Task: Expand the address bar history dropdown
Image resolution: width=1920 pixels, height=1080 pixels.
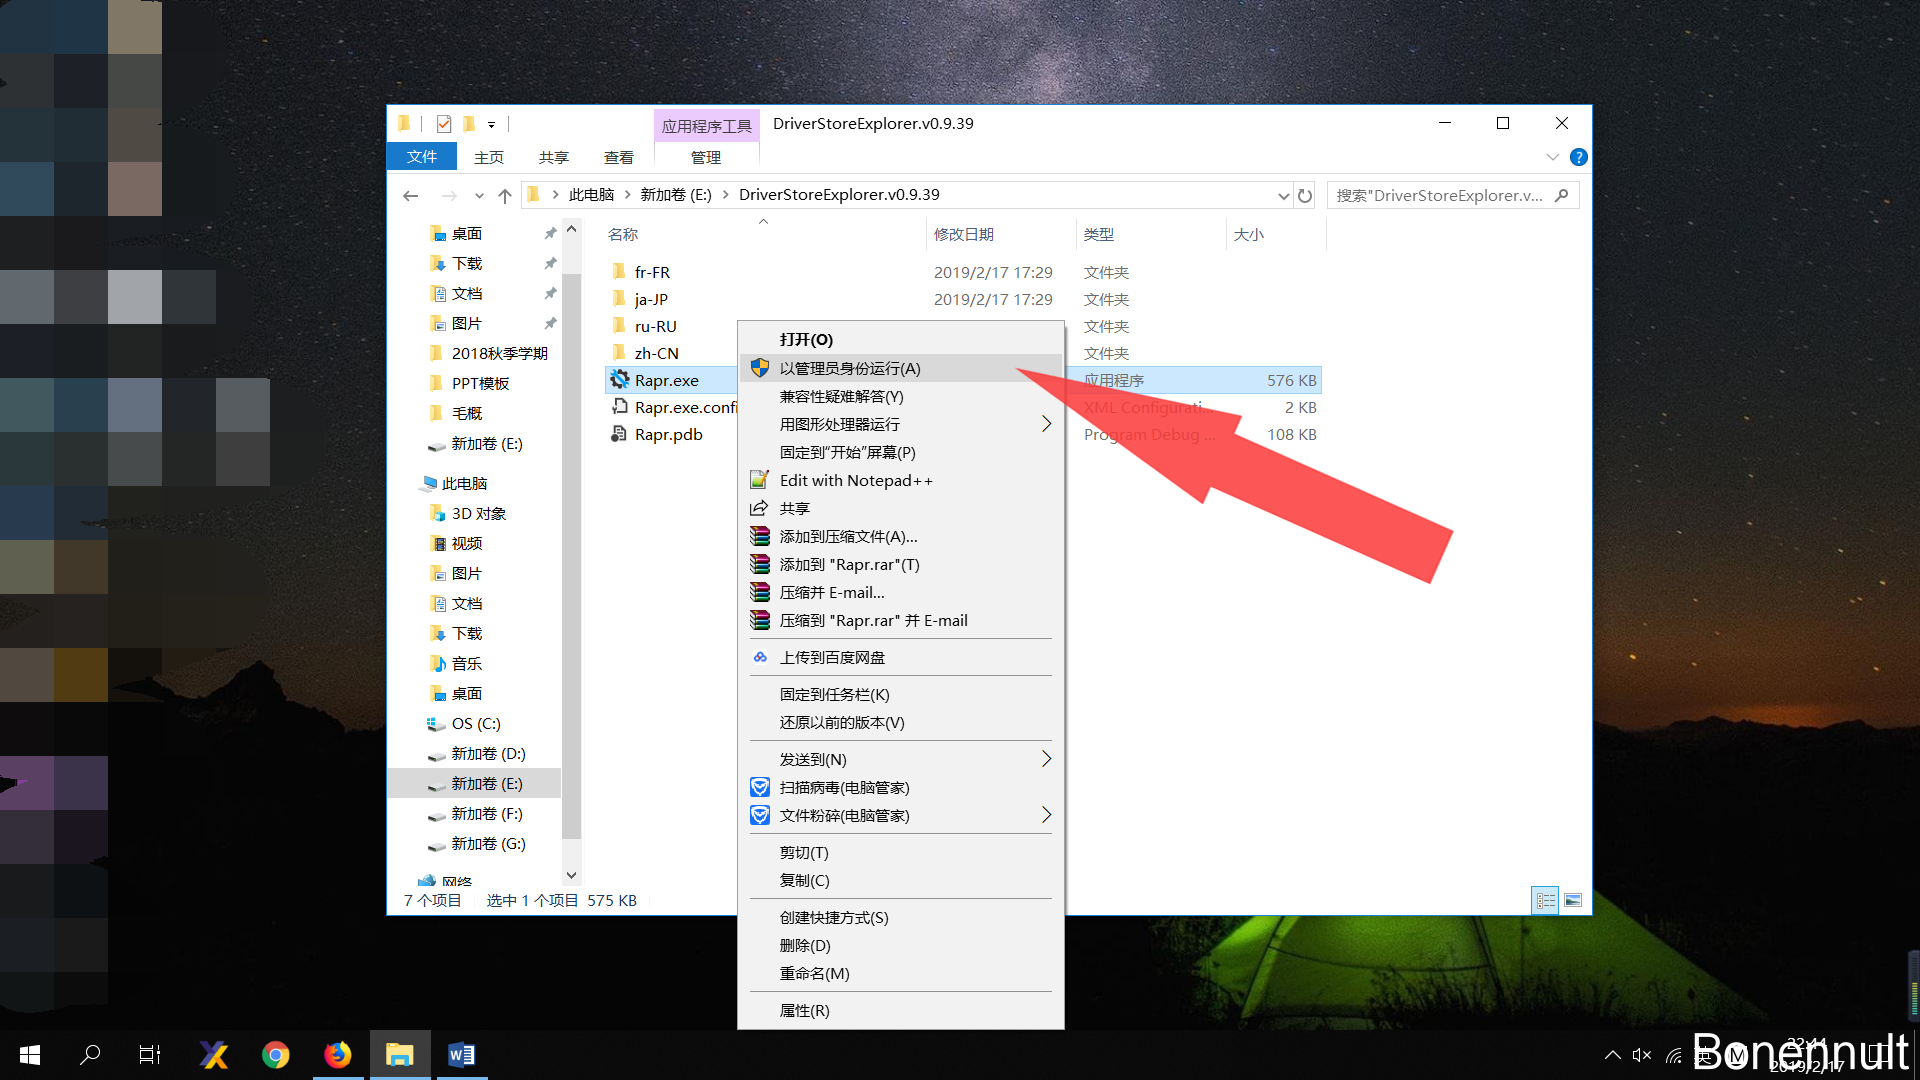Action: (x=1283, y=195)
